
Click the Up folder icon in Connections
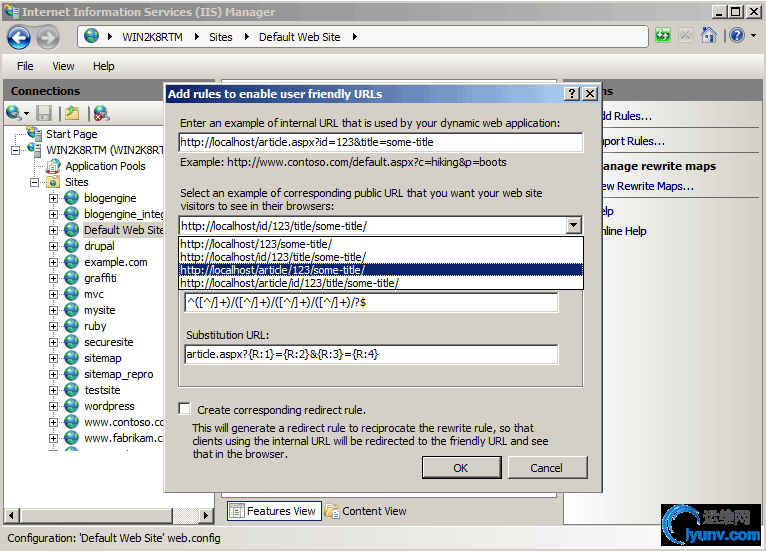point(72,113)
